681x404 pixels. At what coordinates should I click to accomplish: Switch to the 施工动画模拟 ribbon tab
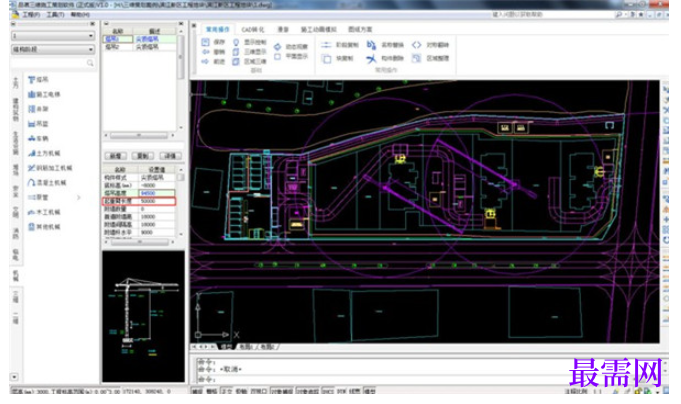click(318, 30)
